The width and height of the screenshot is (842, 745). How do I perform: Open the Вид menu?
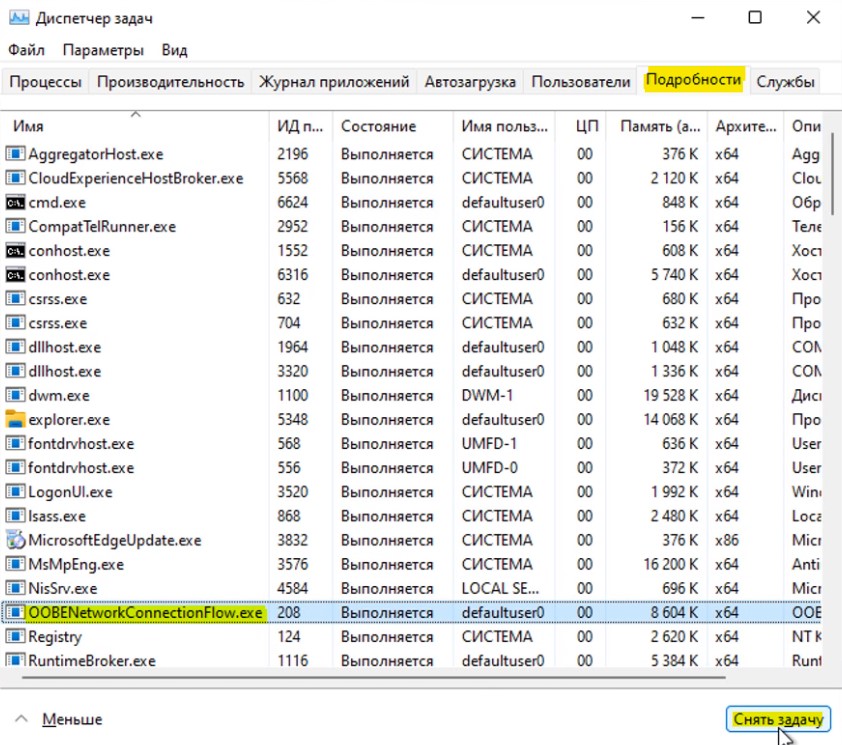[x=175, y=50]
